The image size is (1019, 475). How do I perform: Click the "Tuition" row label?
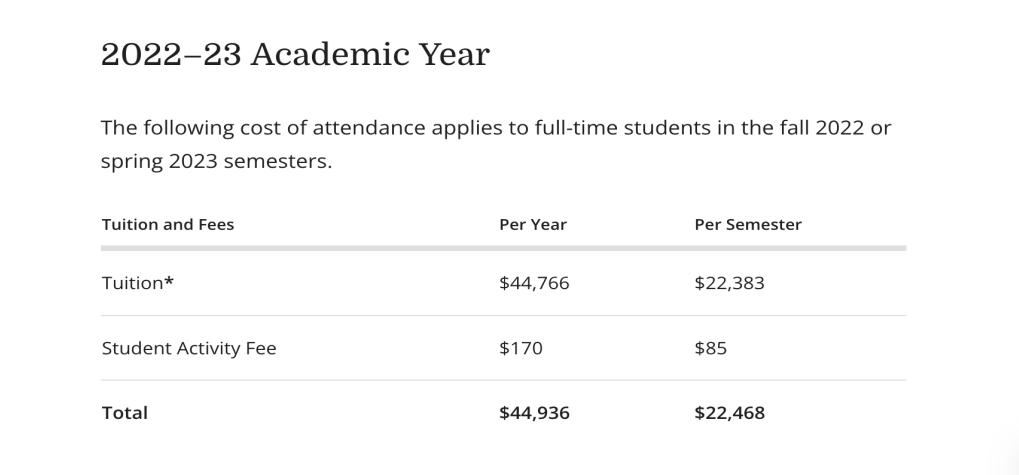click(x=131, y=283)
